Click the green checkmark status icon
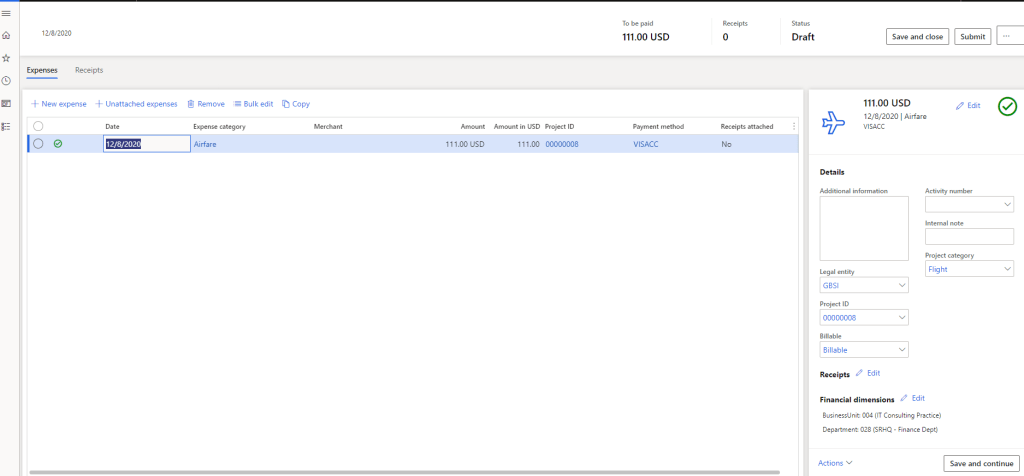The image size is (1024, 476). (1007, 107)
